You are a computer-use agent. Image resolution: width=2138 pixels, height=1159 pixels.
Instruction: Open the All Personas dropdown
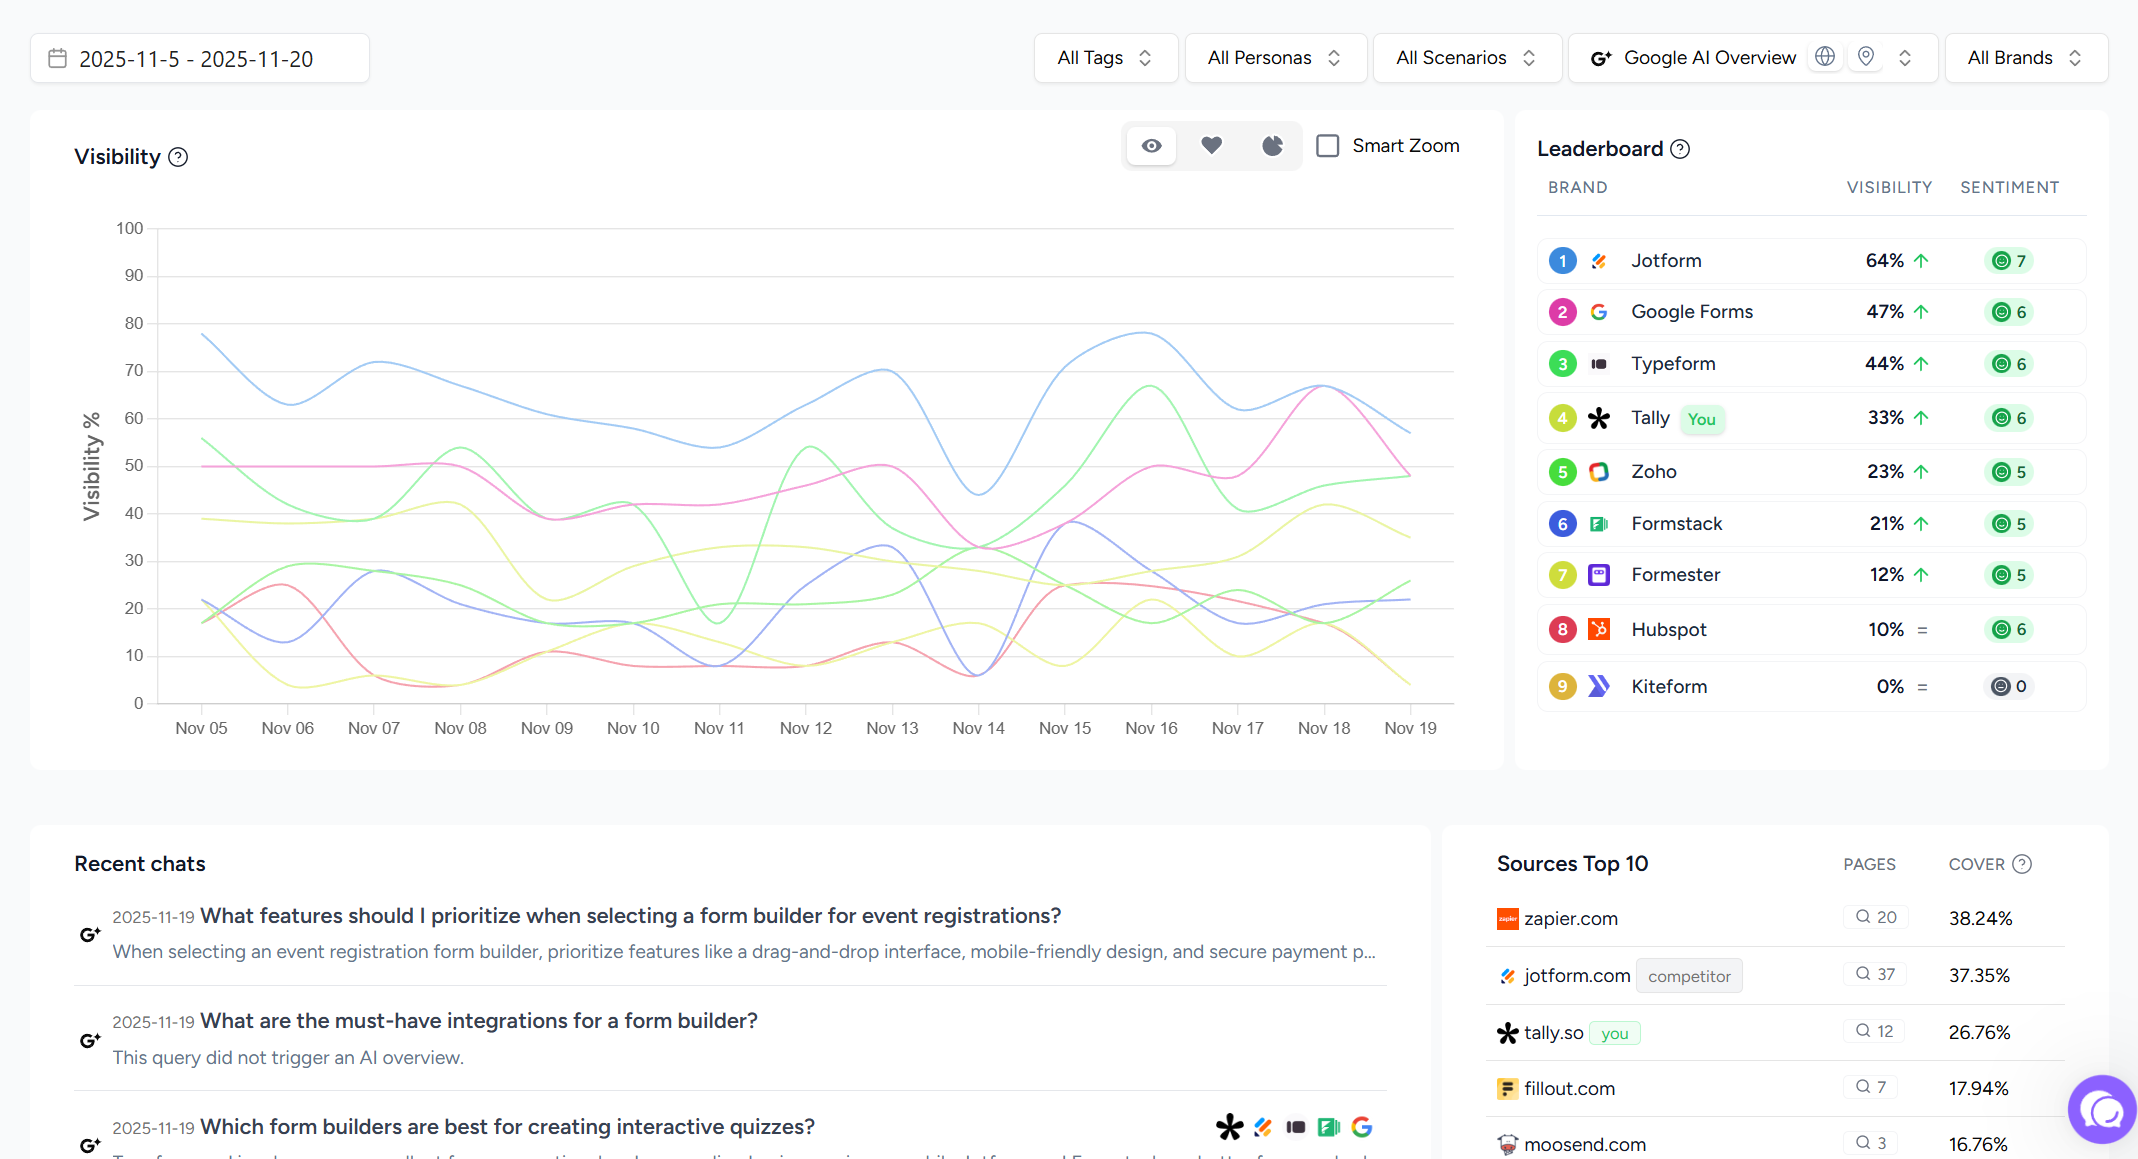click(x=1275, y=57)
